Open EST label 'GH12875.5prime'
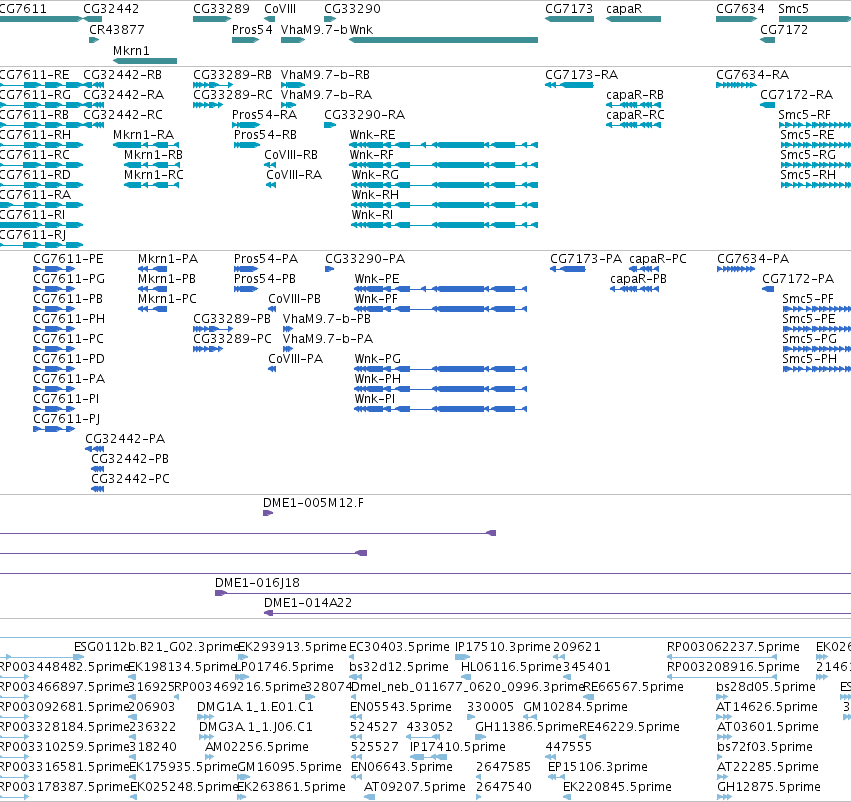Image resolution: width=851 pixels, height=802 pixels. (x=769, y=787)
